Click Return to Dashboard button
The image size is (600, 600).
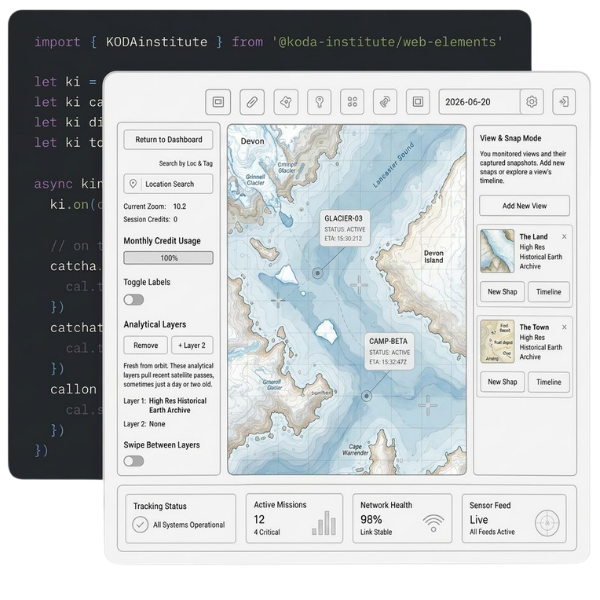(x=168, y=140)
